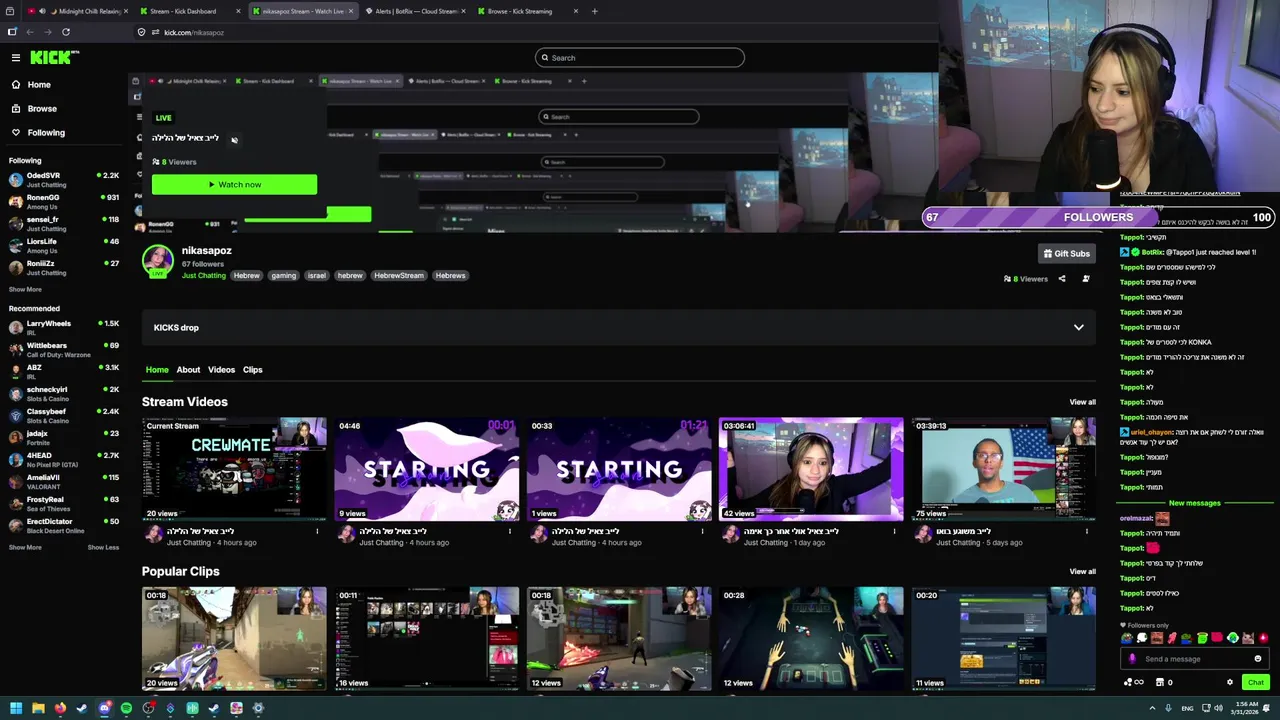Image resolution: width=1280 pixels, height=720 pixels.
Task: Click the channel points icon in chat
Action: pos(1128,682)
